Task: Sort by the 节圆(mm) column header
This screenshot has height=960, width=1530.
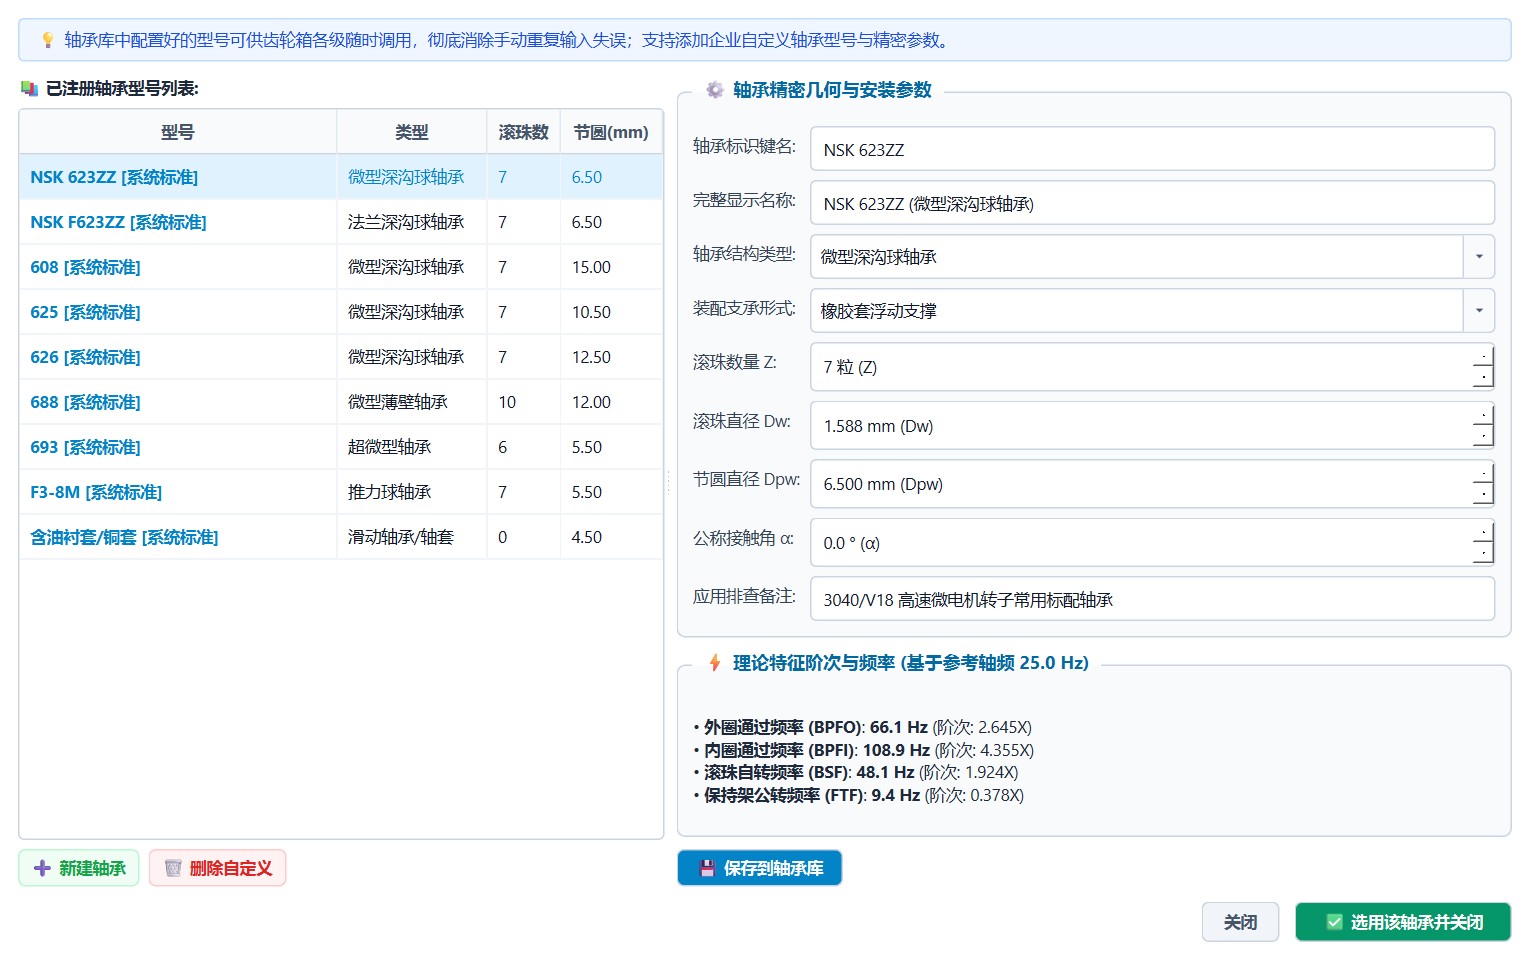Action: (611, 132)
